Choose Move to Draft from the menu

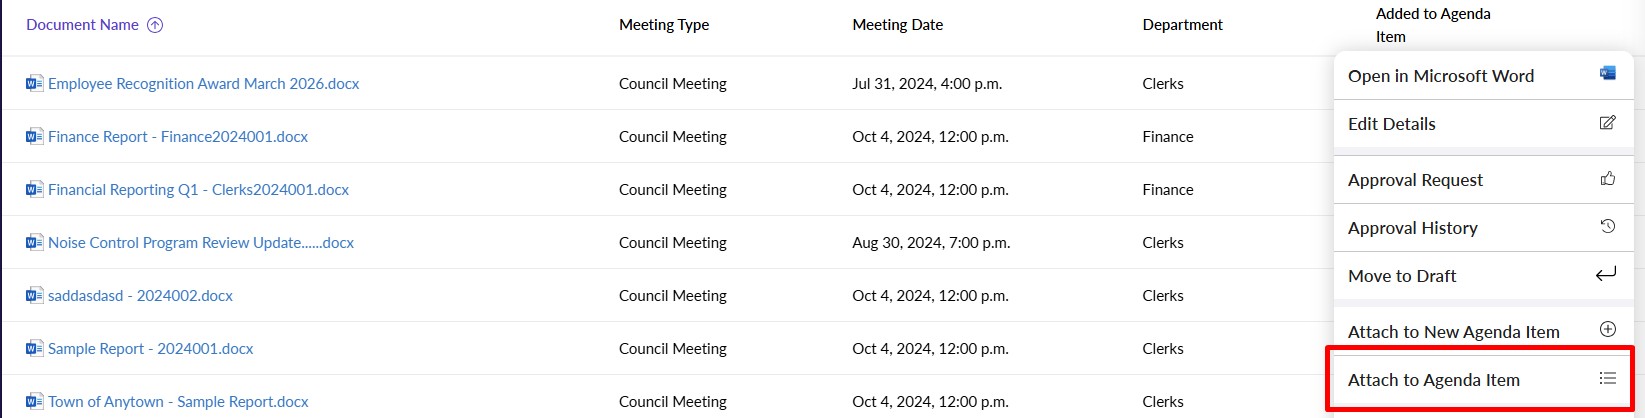tap(1401, 276)
